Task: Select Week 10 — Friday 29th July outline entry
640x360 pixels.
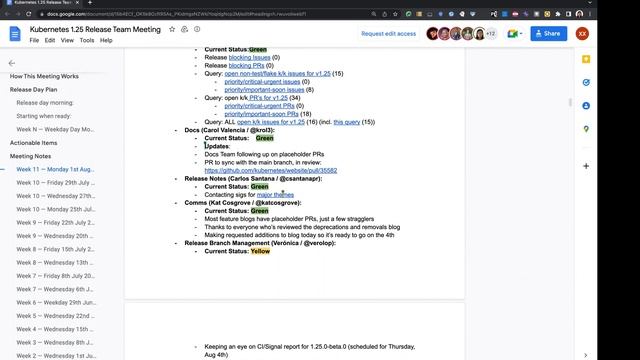Action: coord(56,182)
